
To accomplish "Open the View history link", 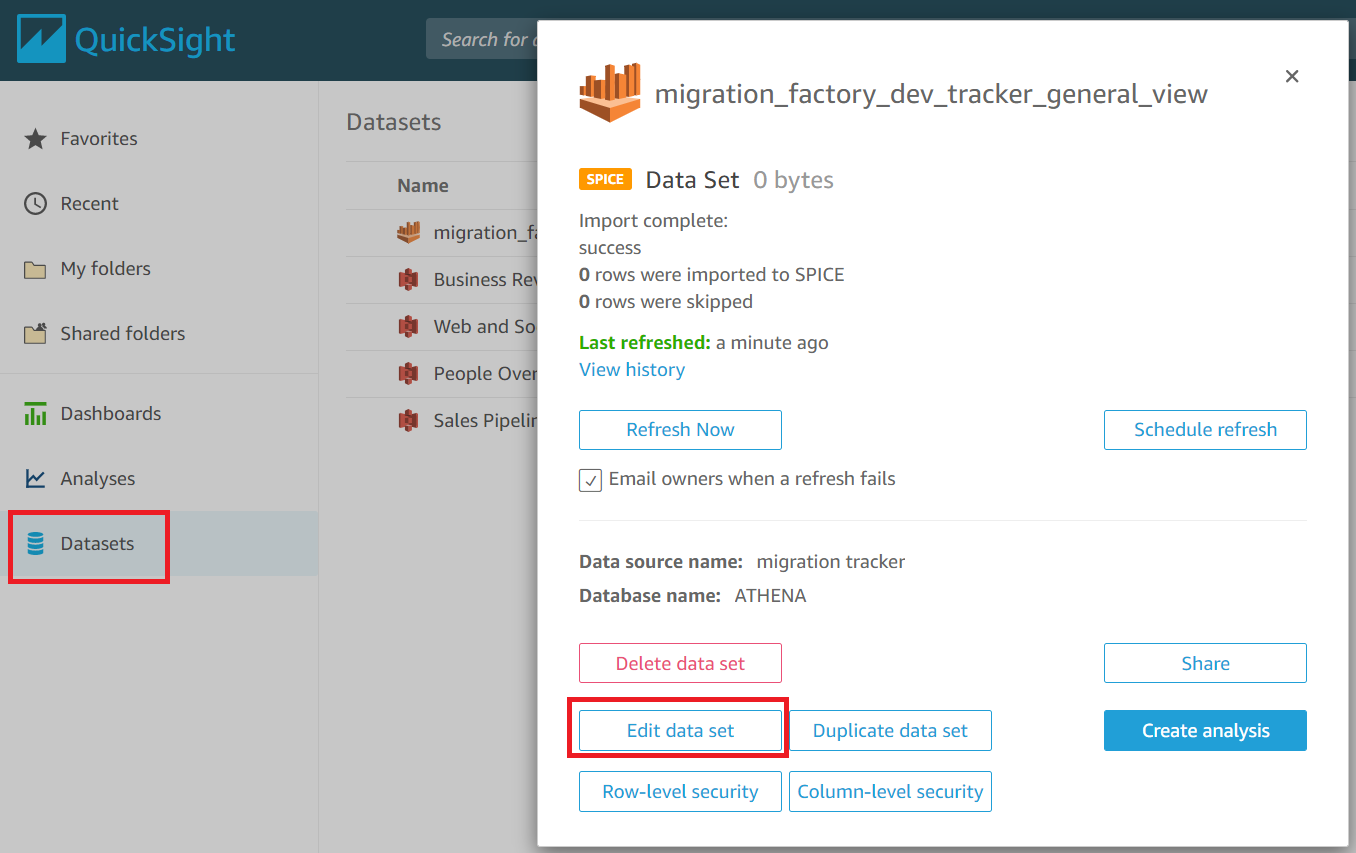I will point(632,370).
